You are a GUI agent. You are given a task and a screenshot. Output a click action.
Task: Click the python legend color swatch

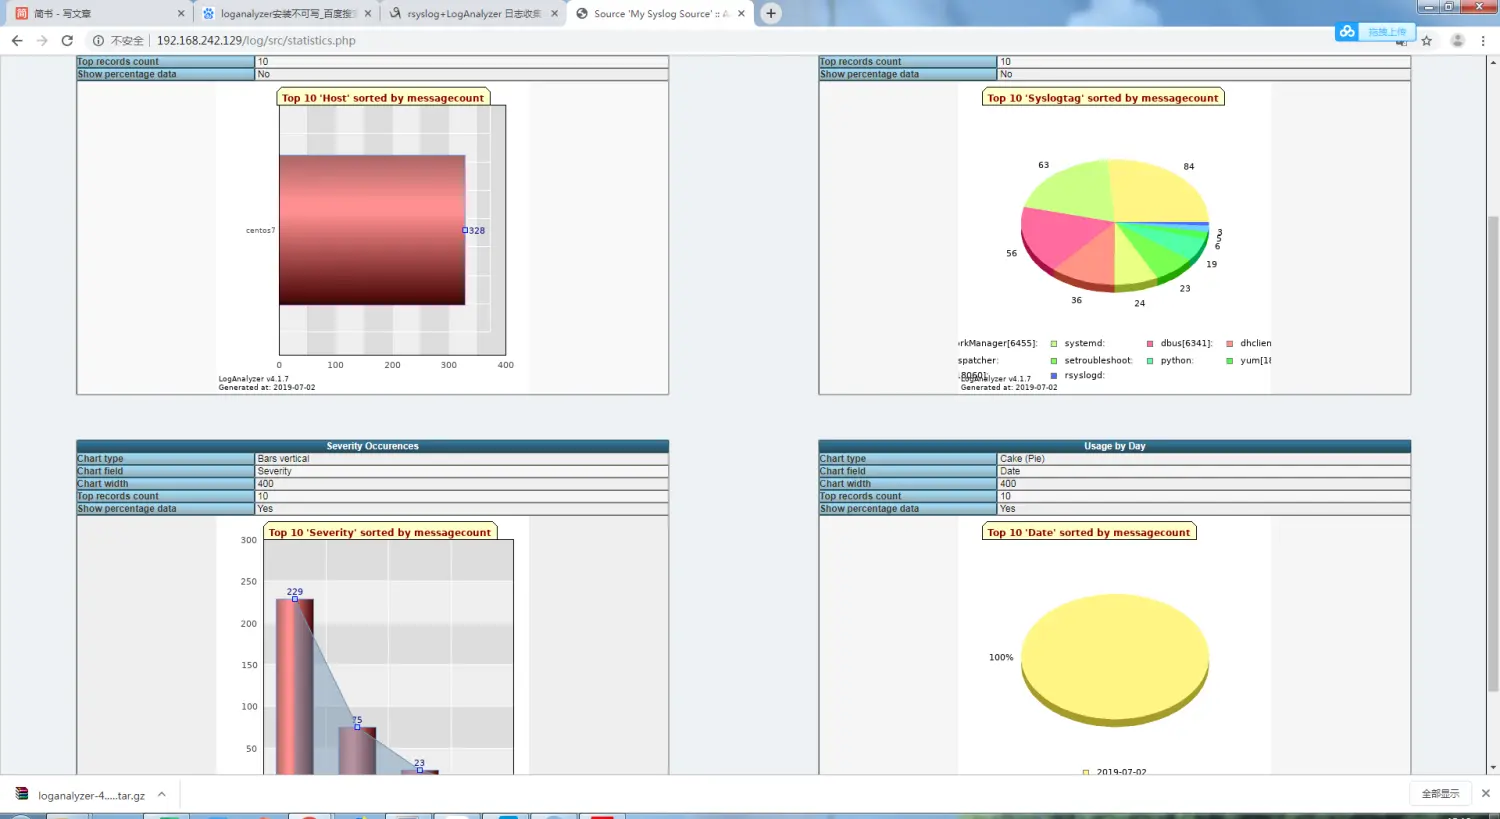[1150, 361]
